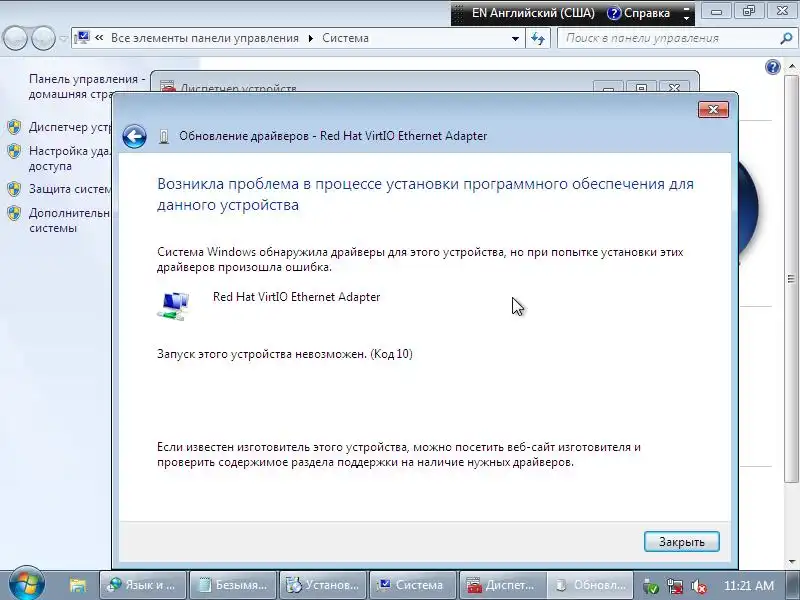Viewport: 800px width, 600px height.
Task: Click the explorer Back navigation button
Action: tap(15, 38)
